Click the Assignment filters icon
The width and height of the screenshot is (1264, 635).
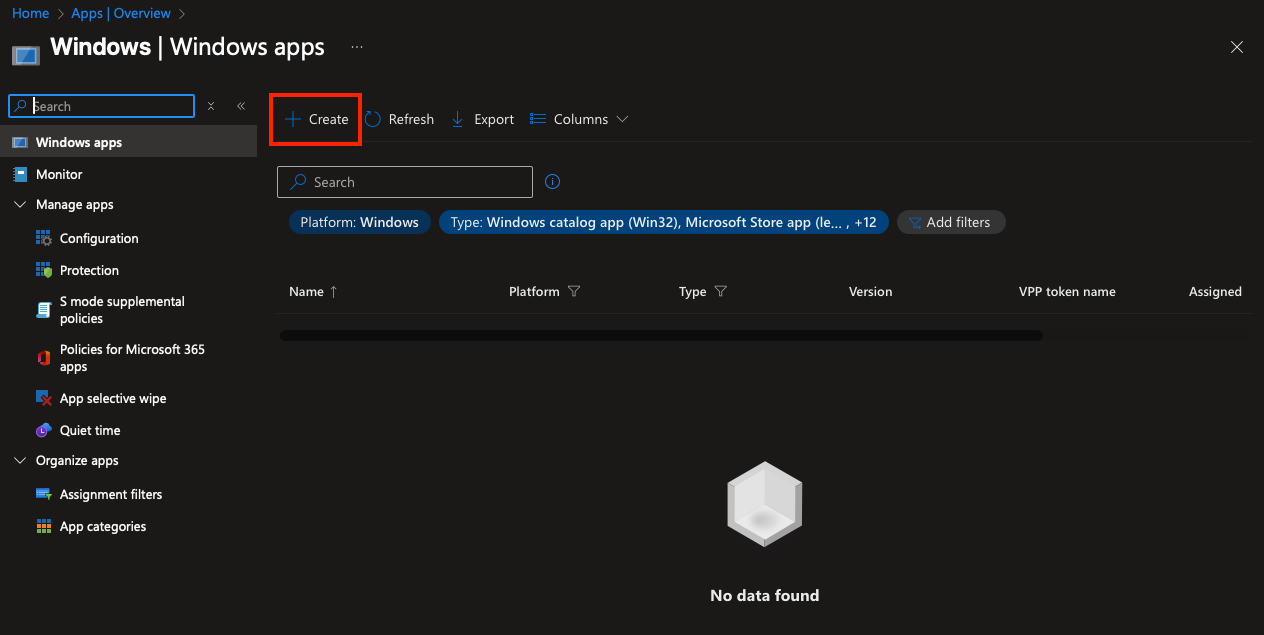(x=44, y=494)
